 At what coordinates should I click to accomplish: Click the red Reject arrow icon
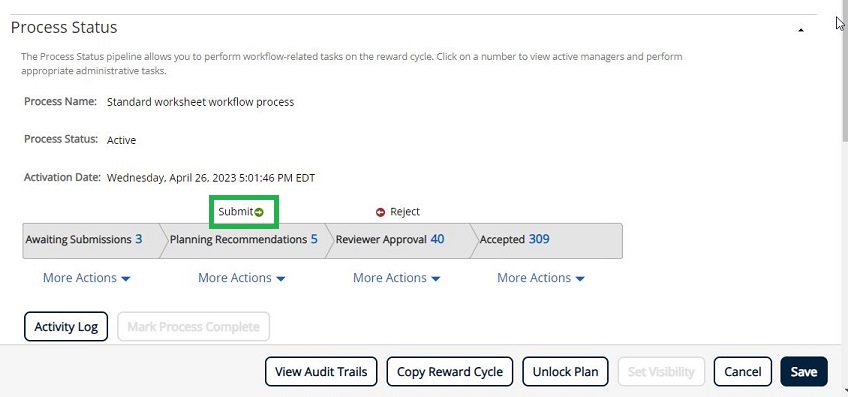[x=380, y=212]
